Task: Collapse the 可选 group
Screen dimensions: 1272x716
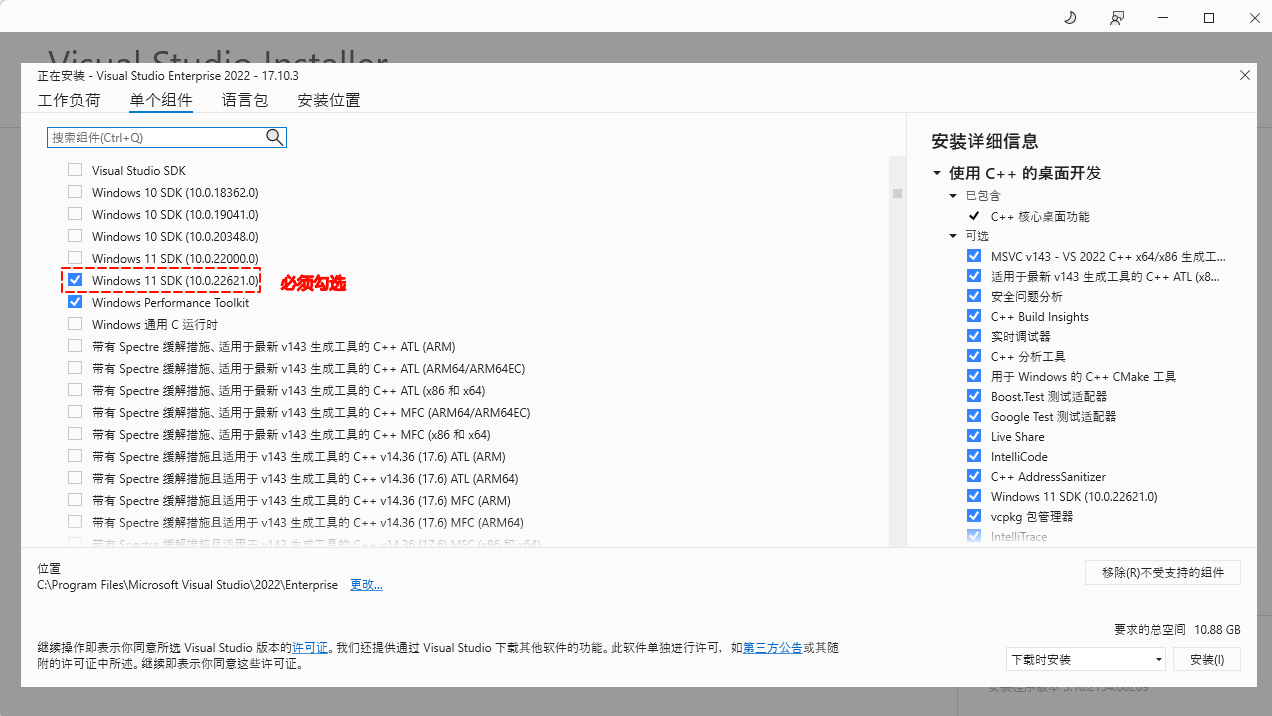Action: [x=953, y=235]
